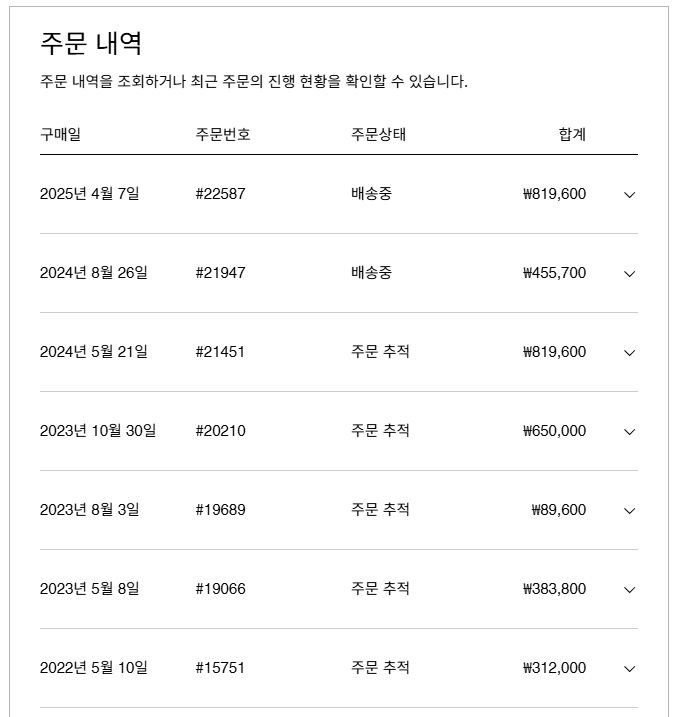Expand order #20210 details chevron
675x717 pixels.
629,431
